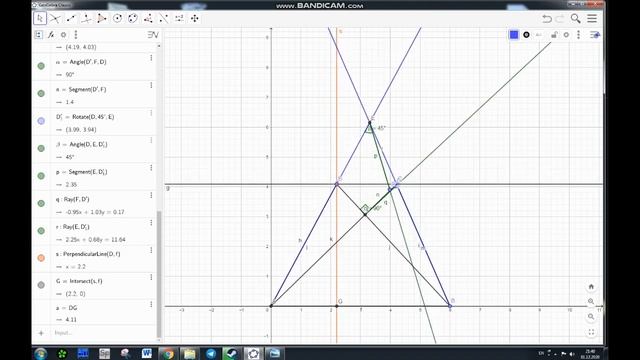Open the label style AA option
The image size is (640, 360).
point(539,35)
